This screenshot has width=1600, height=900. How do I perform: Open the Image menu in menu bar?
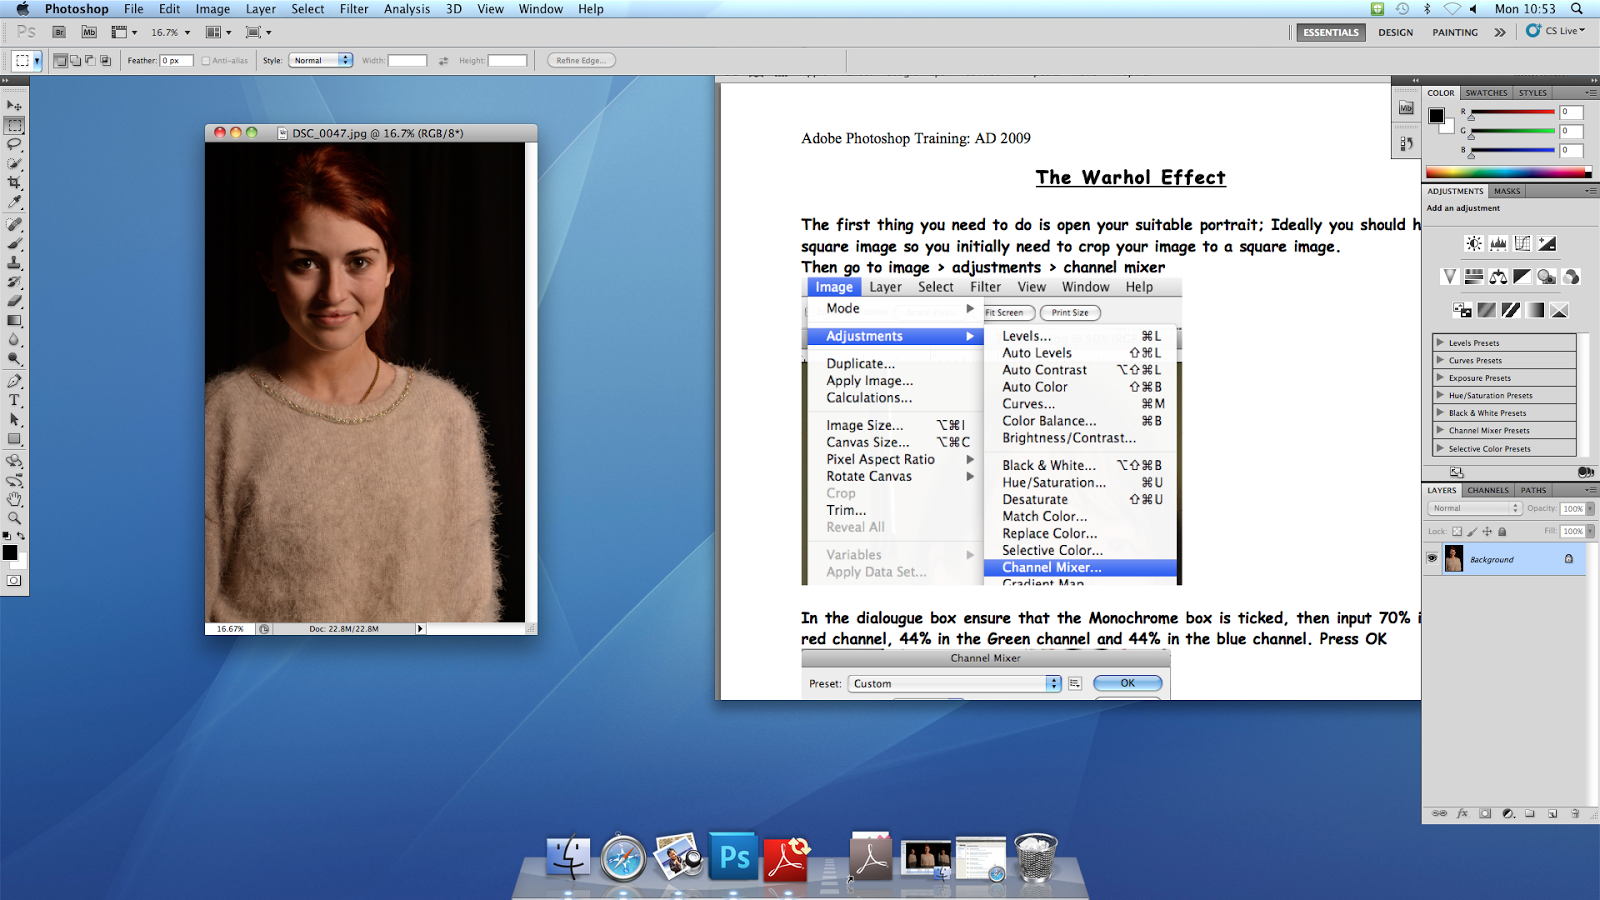tap(212, 9)
